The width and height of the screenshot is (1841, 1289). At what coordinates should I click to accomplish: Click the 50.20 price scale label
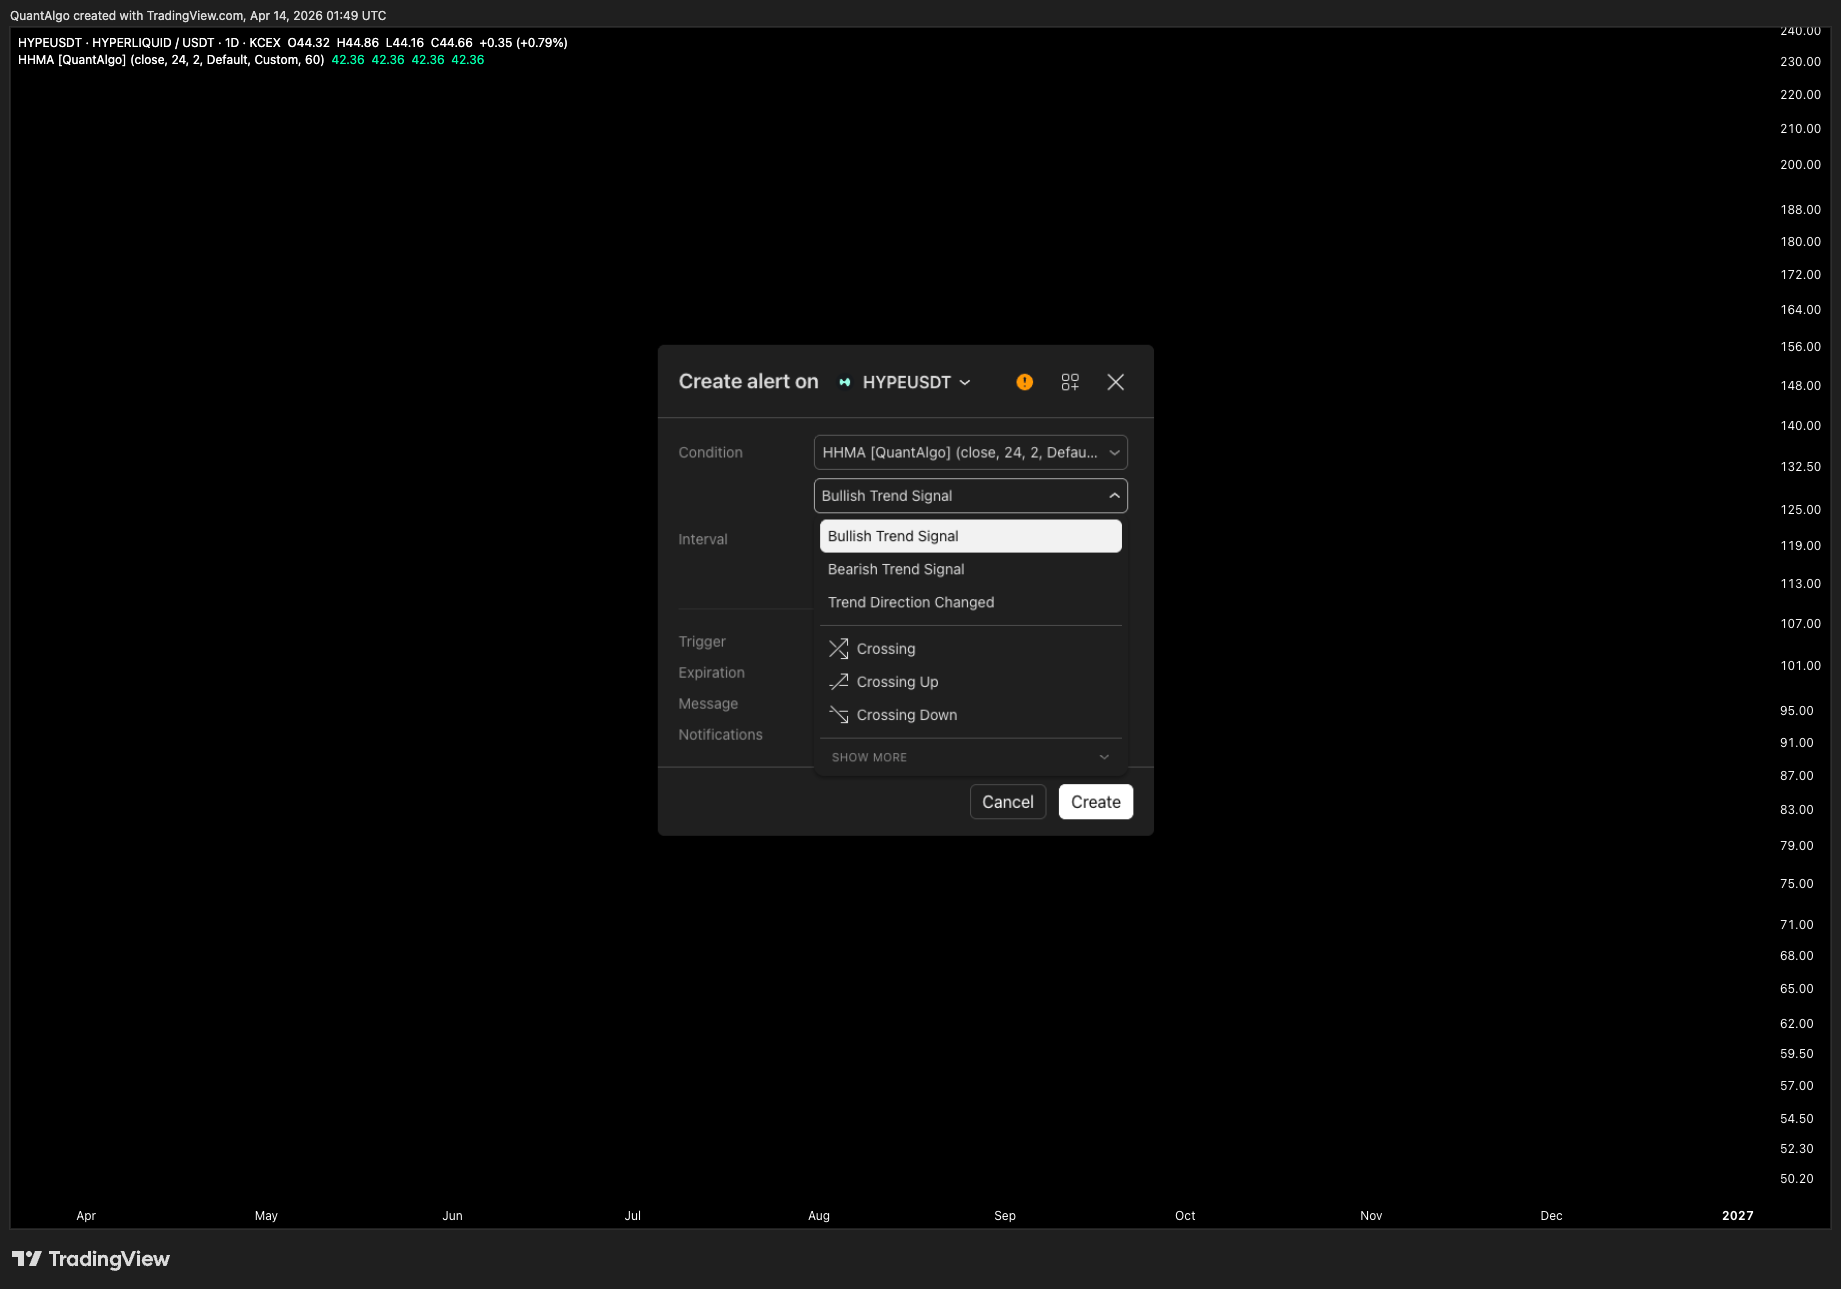click(x=1797, y=1179)
